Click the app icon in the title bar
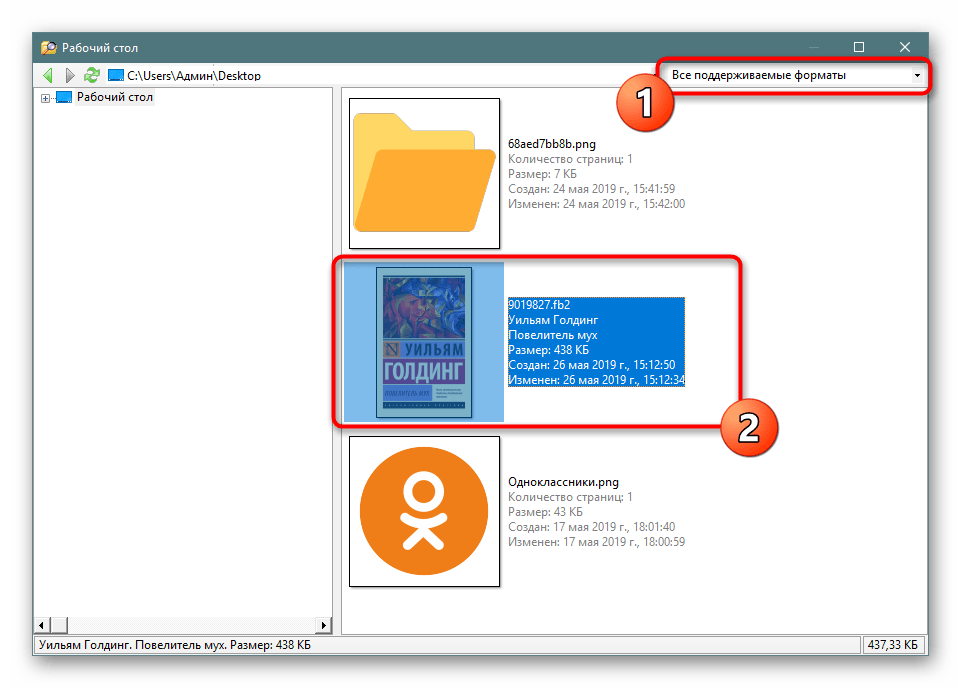The image size is (961, 688). [x=48, y=47]
